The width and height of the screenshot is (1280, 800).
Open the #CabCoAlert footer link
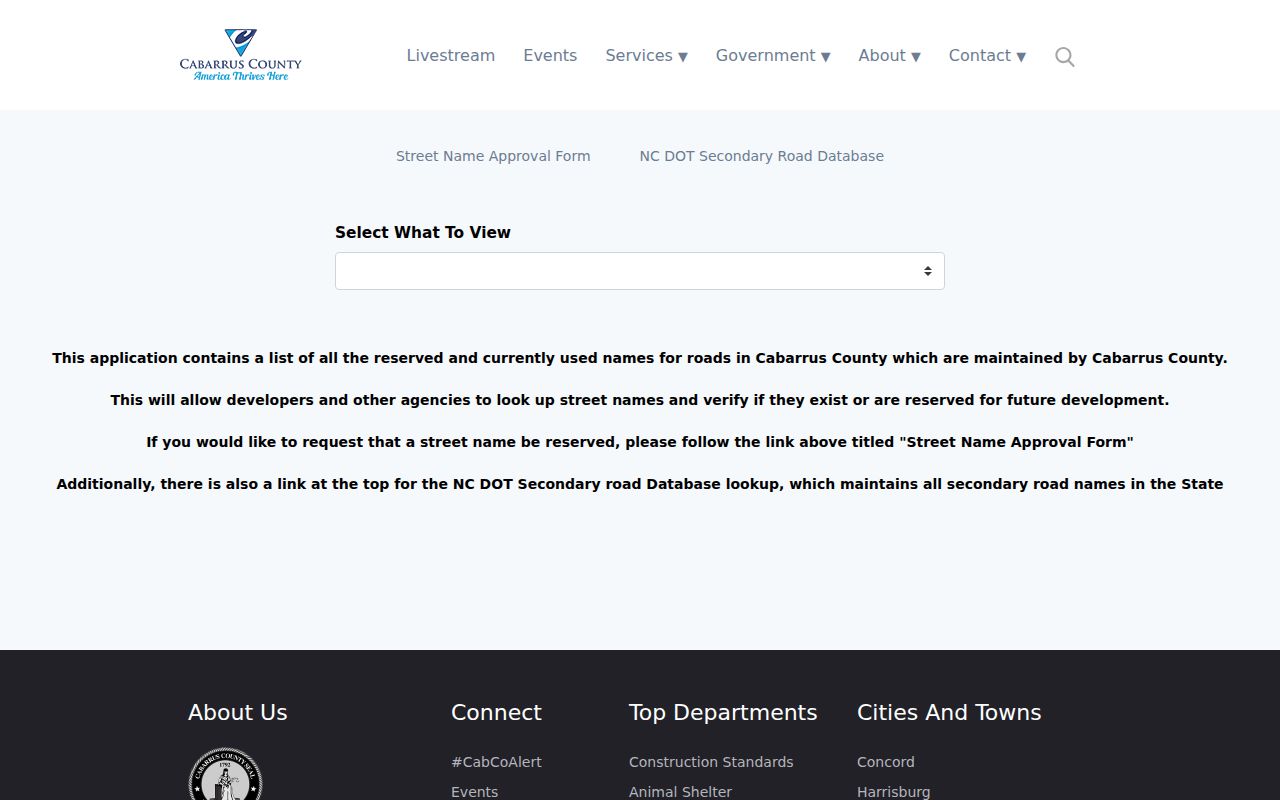[x=496, y=762]
